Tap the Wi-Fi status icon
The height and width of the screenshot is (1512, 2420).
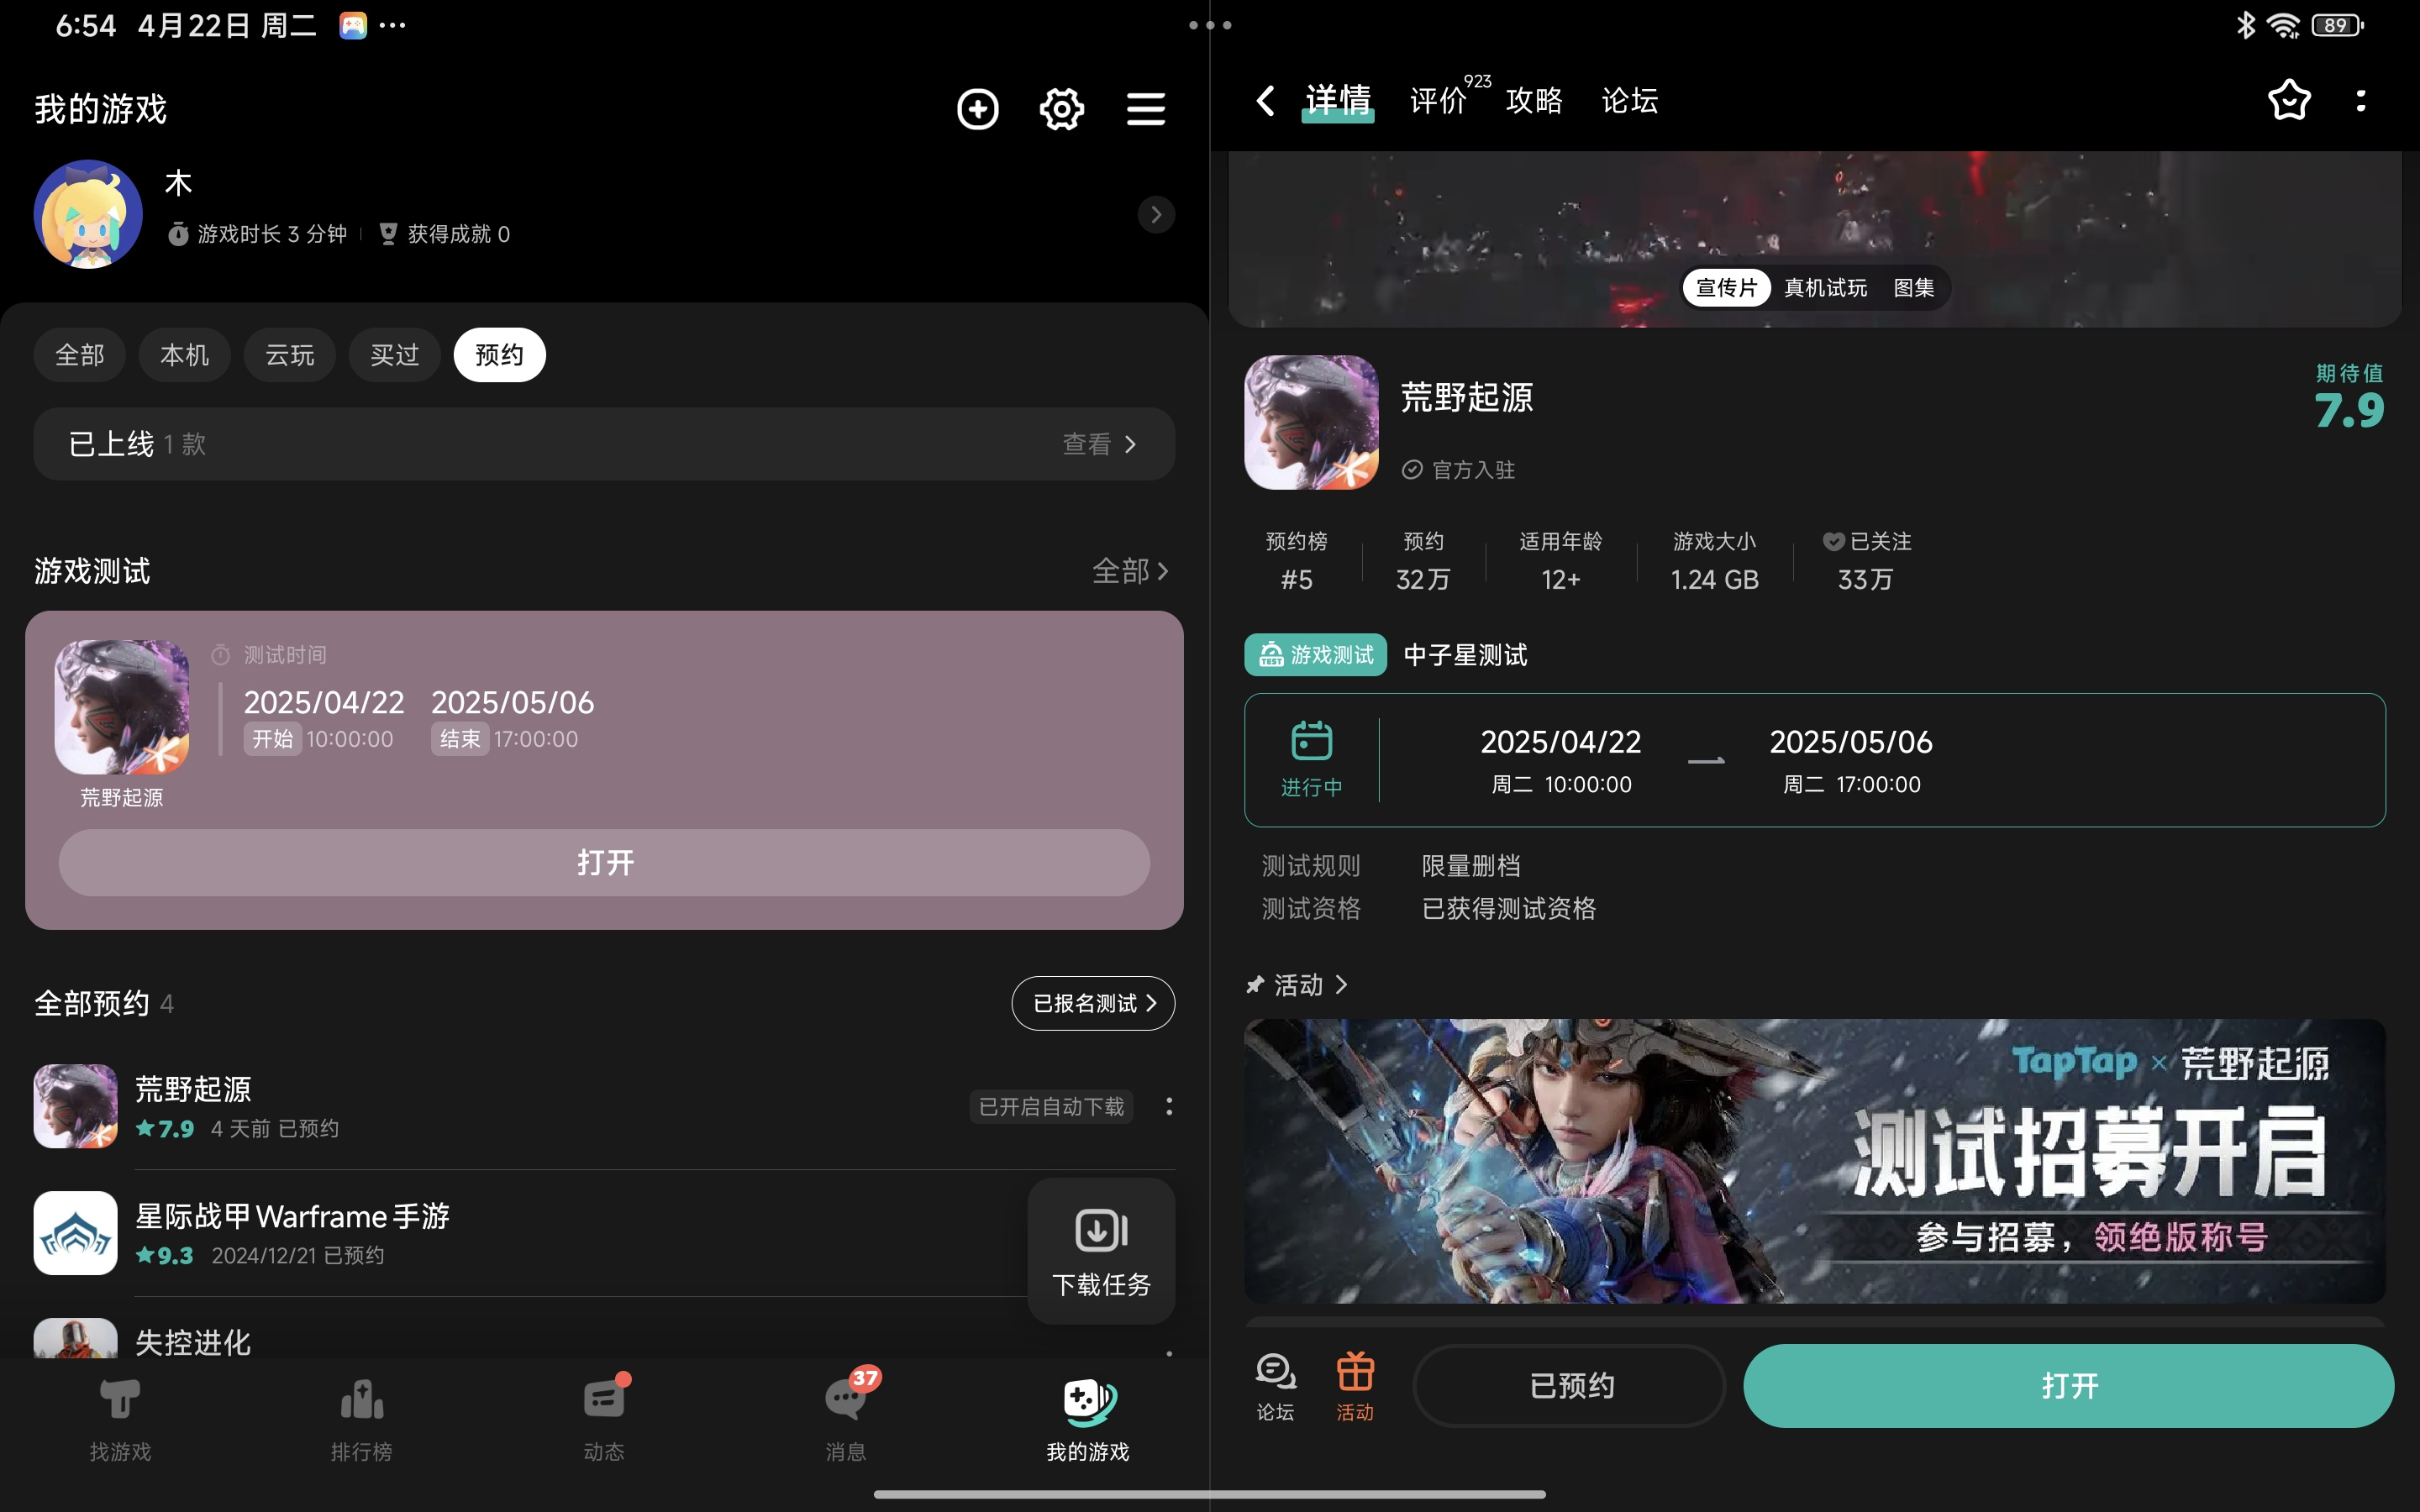tap(2284, 25)
